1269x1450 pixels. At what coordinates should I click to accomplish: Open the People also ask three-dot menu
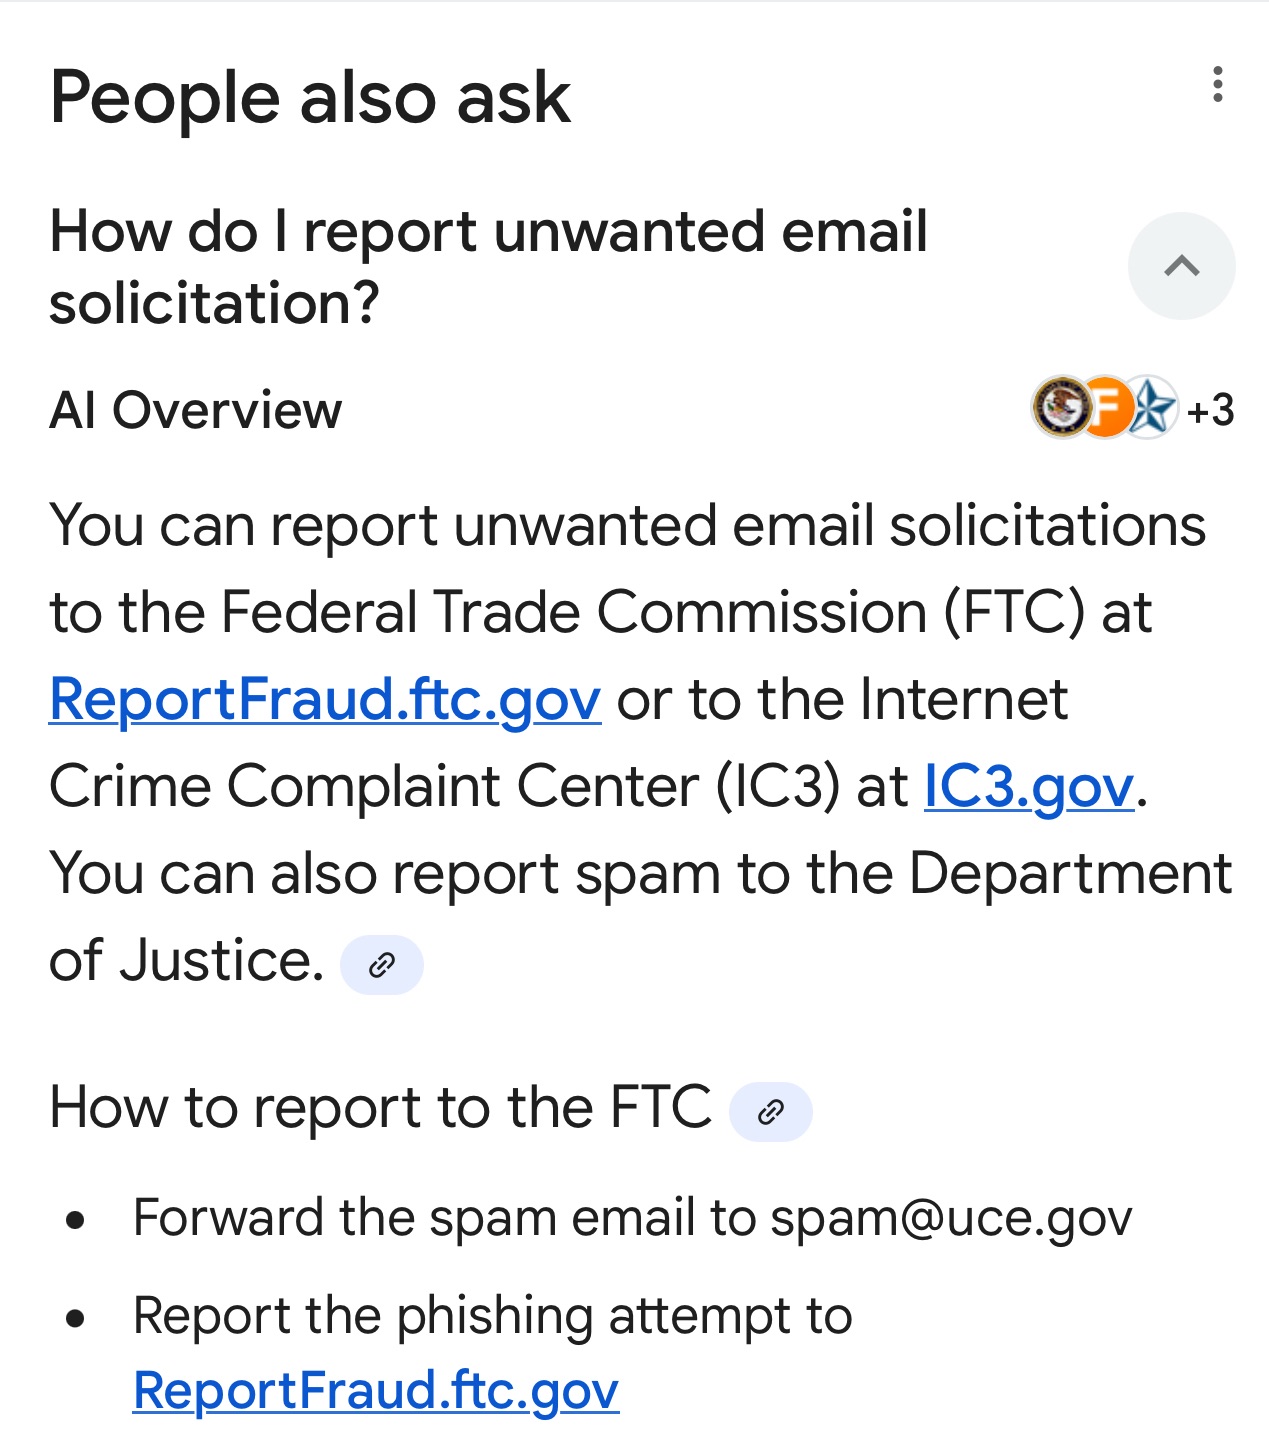tap(1217, 85)
